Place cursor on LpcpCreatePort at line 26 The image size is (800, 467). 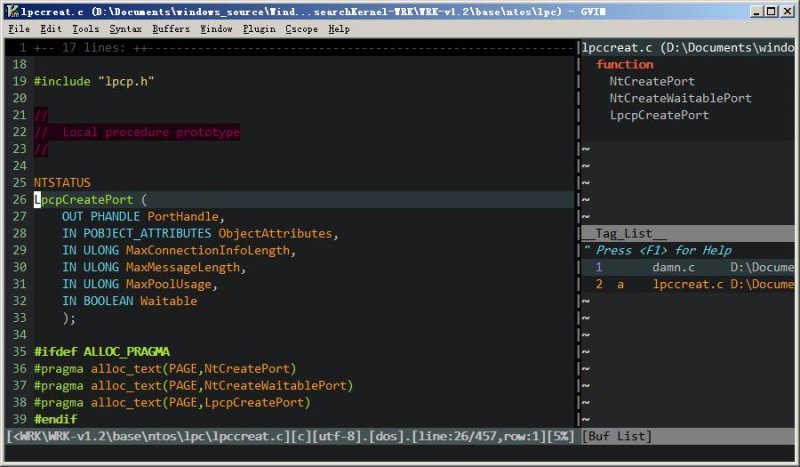(83, 200)
